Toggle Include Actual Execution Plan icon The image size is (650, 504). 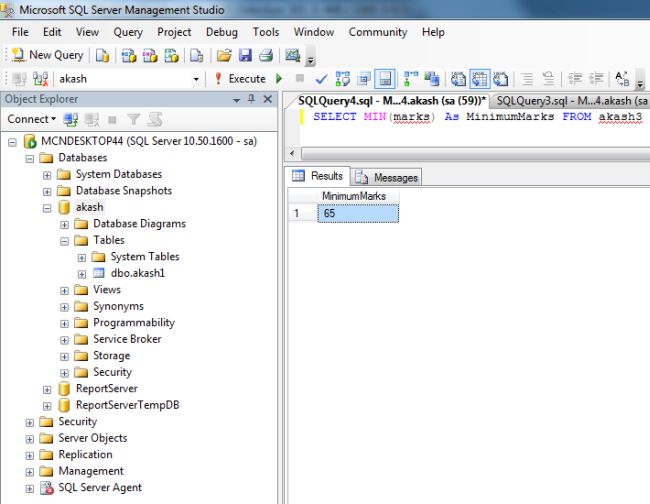411,79
